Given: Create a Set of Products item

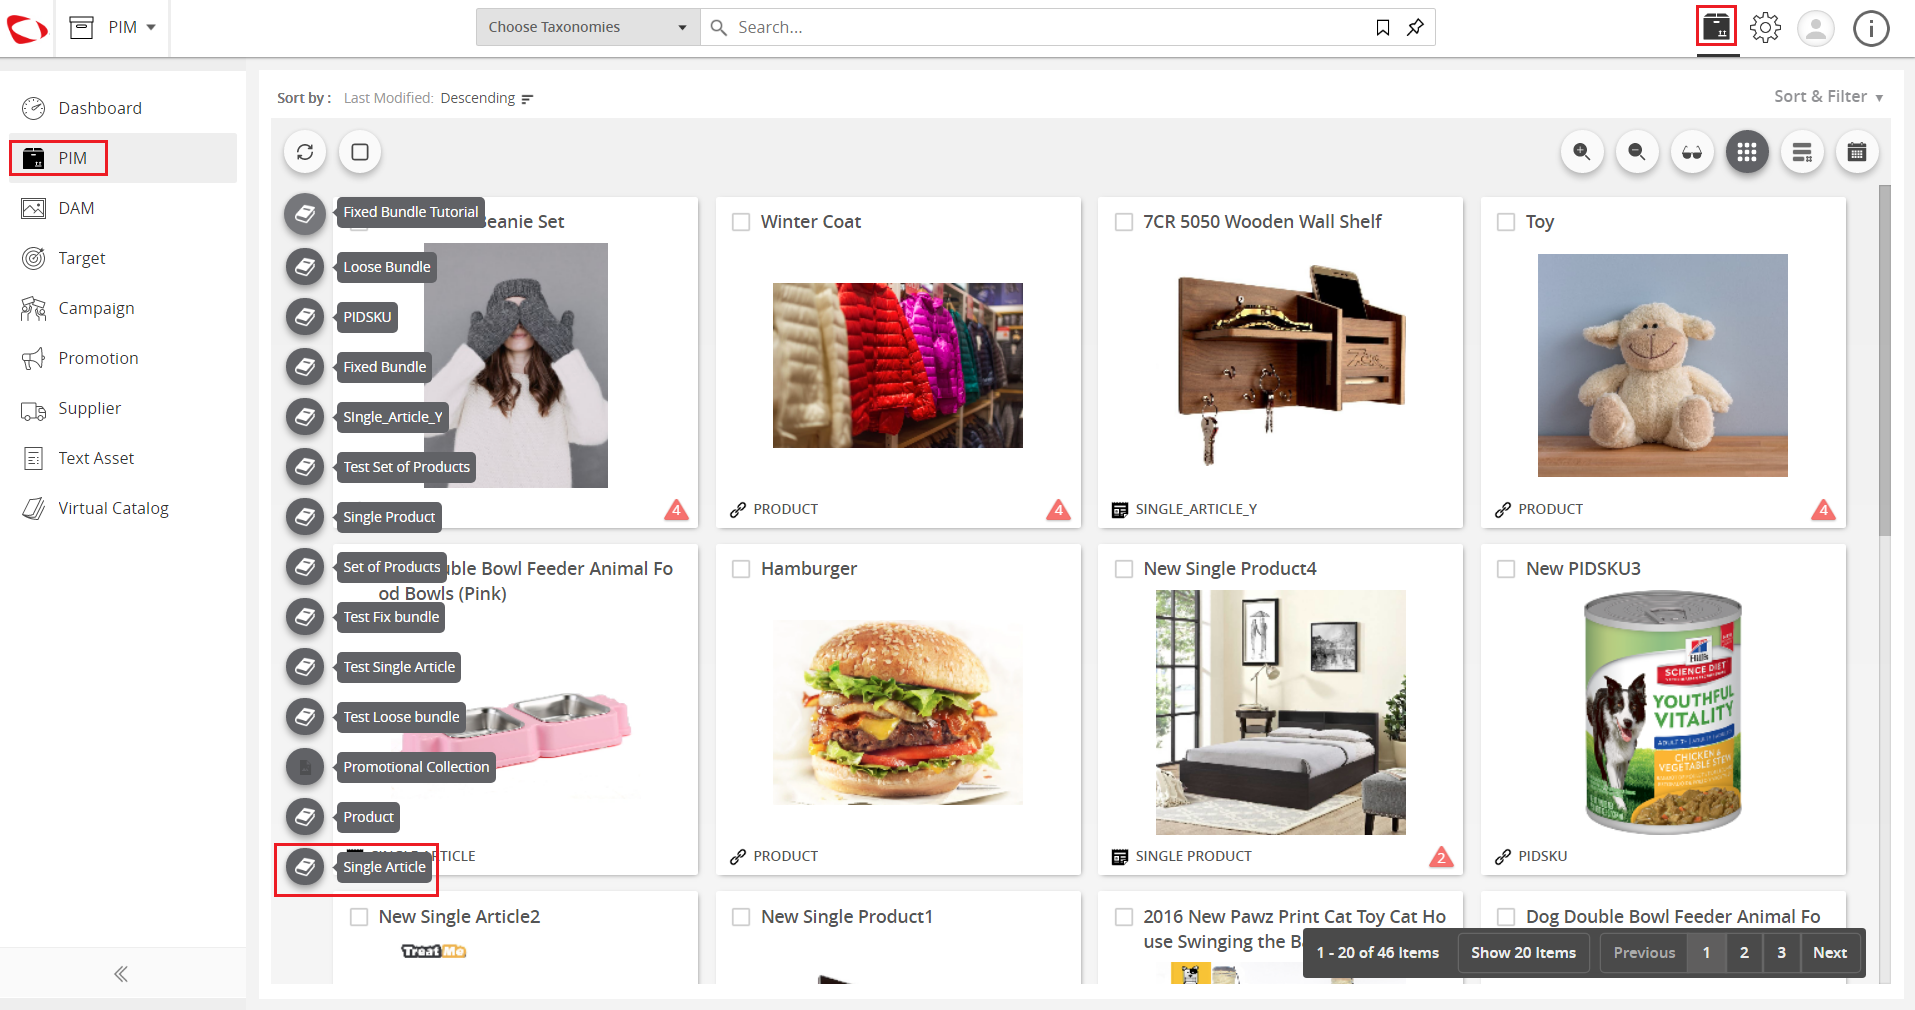Looking at the screenshot, I should point(305,567).
